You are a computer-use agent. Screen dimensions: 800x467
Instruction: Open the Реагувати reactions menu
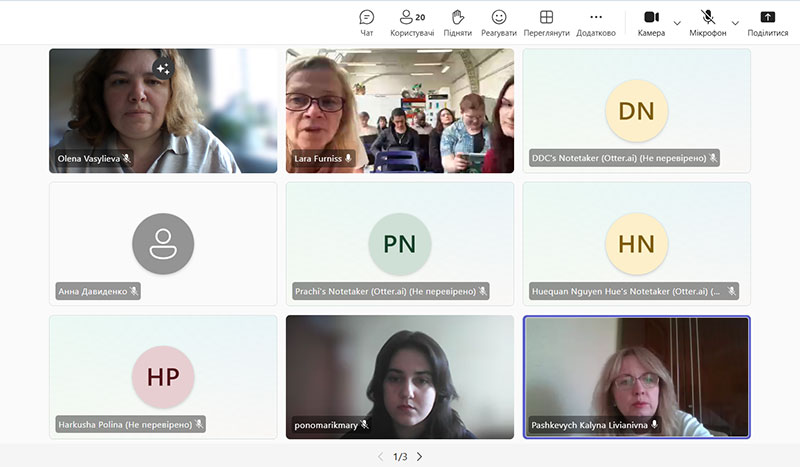tap(499, 23)
